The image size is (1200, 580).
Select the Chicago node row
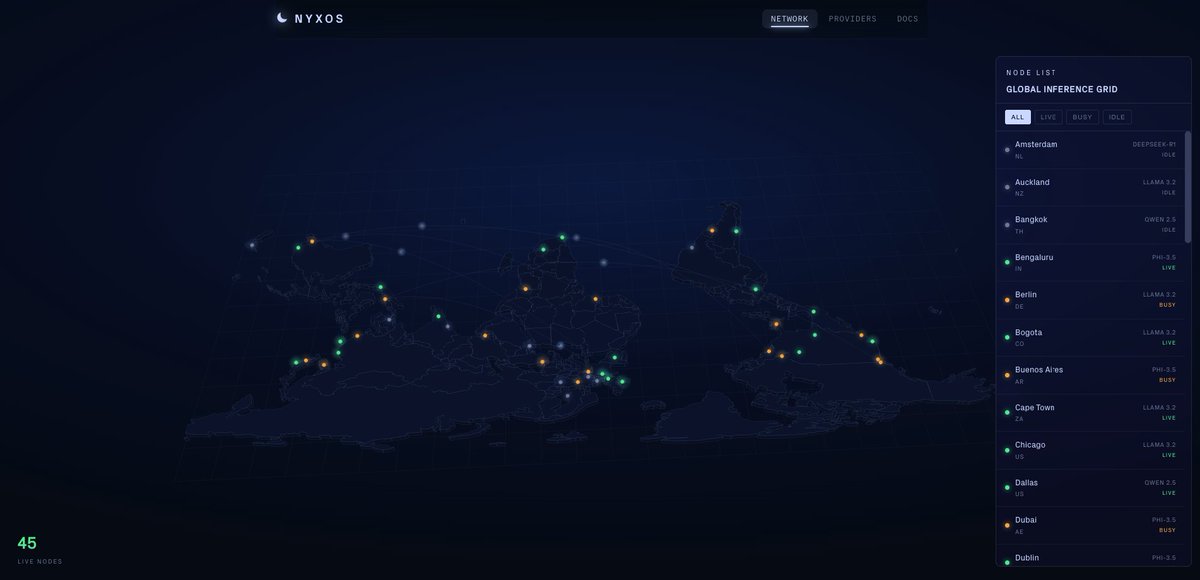[x=1090, y=450]
